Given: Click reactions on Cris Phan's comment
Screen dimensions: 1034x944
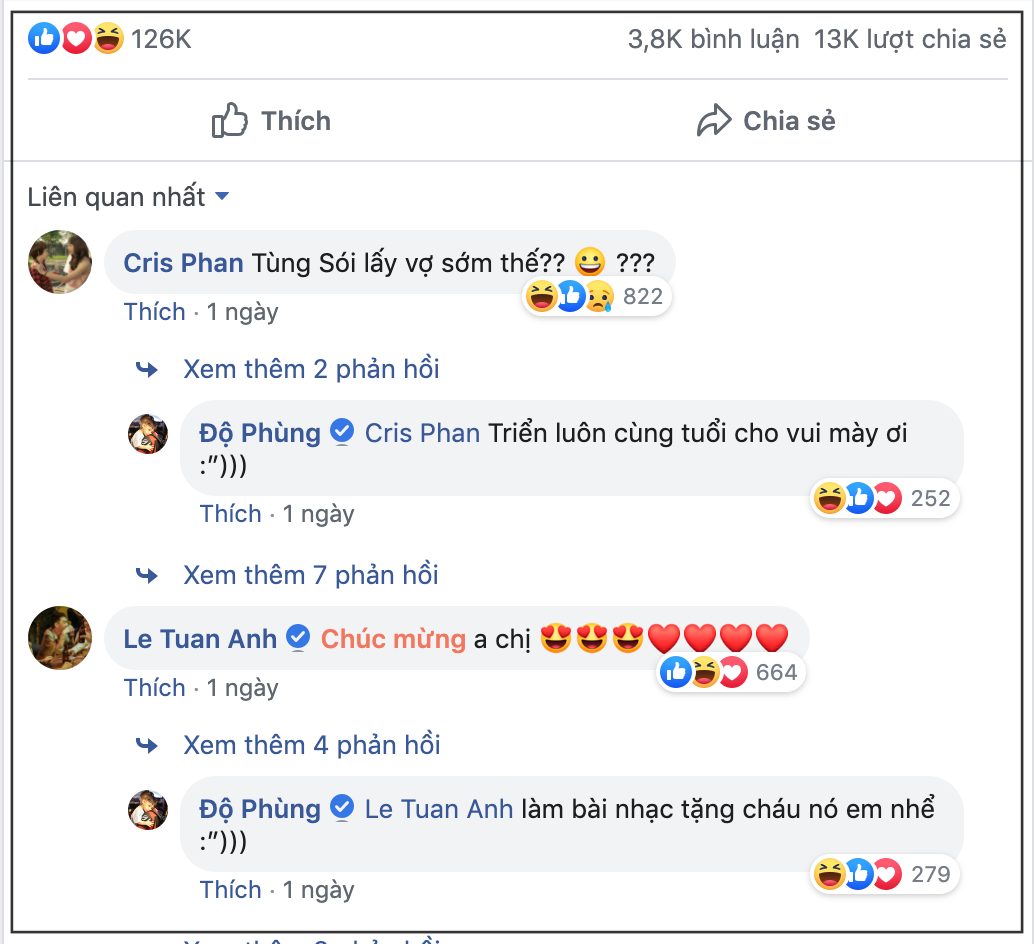Looking at the screenshot, I should [594, 296].
